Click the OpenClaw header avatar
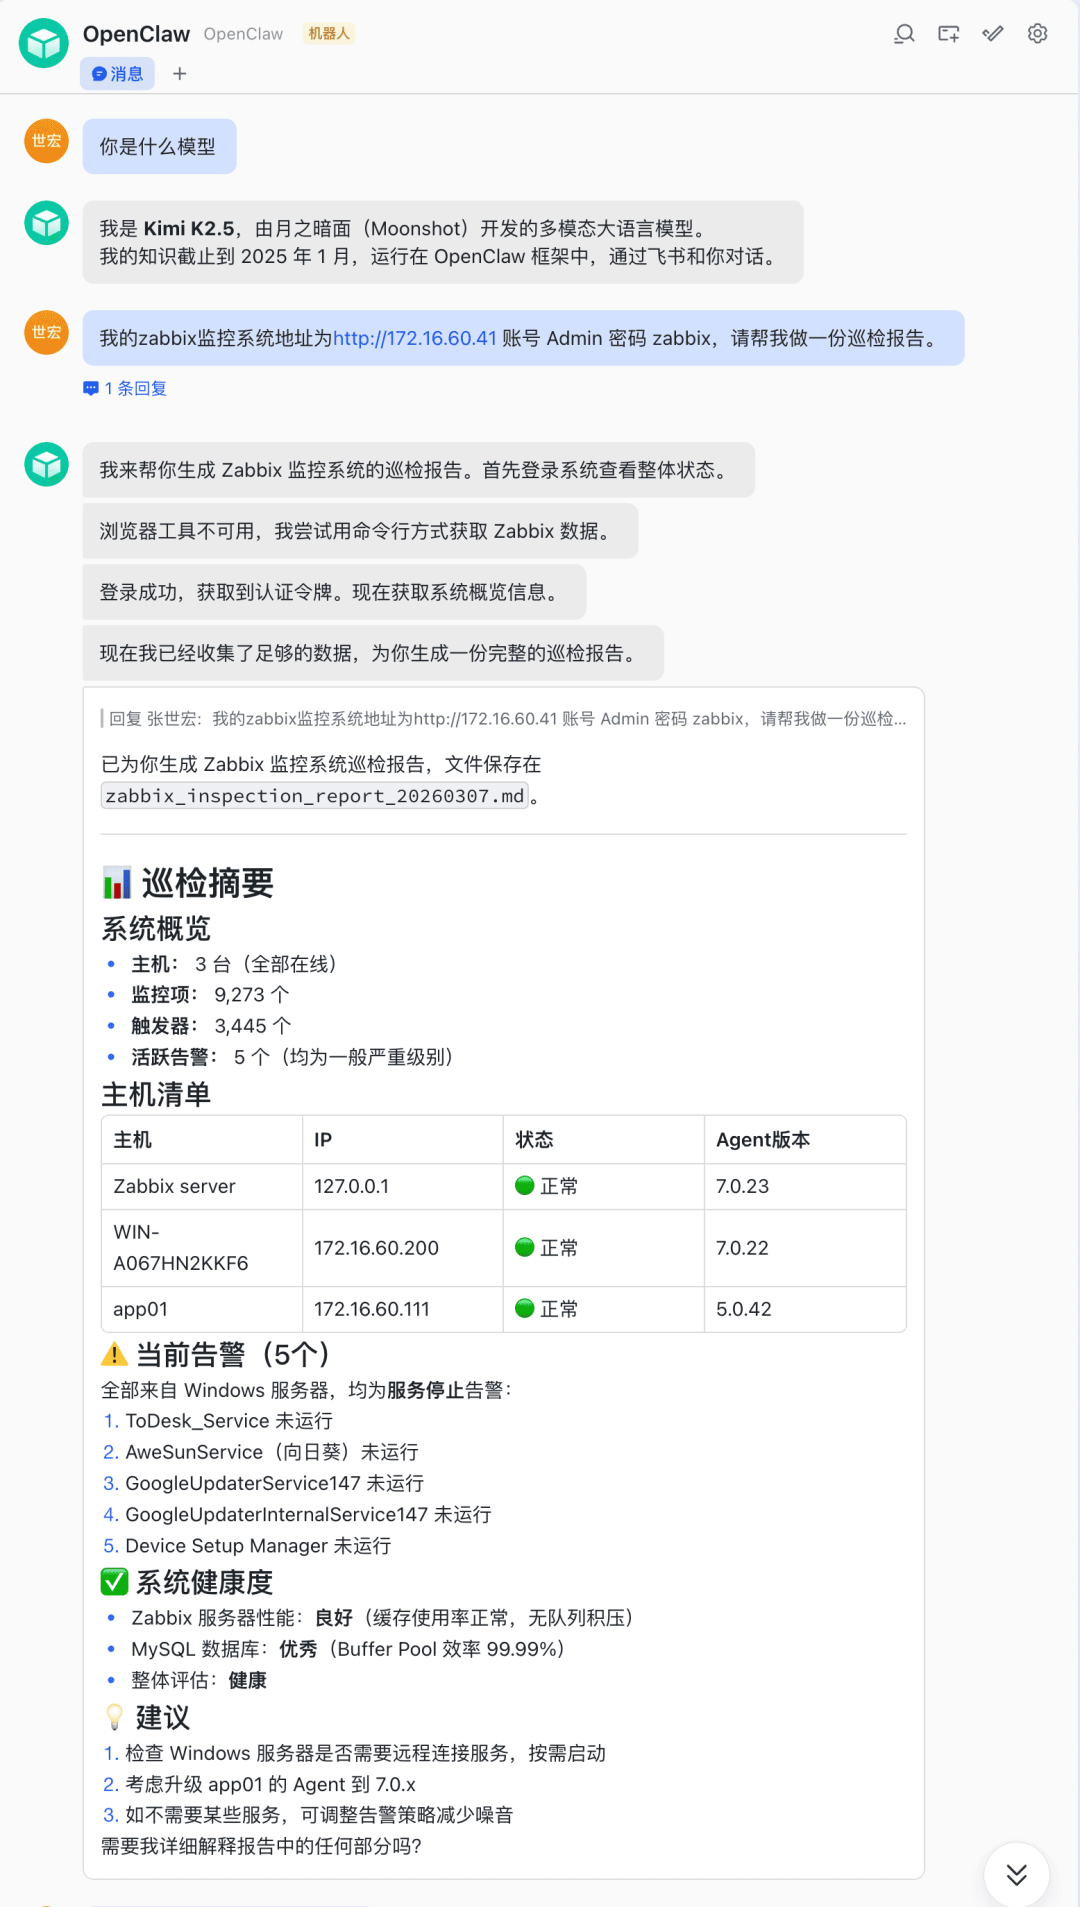This screenshot has height=1907, width=1080. coord(44,43)
